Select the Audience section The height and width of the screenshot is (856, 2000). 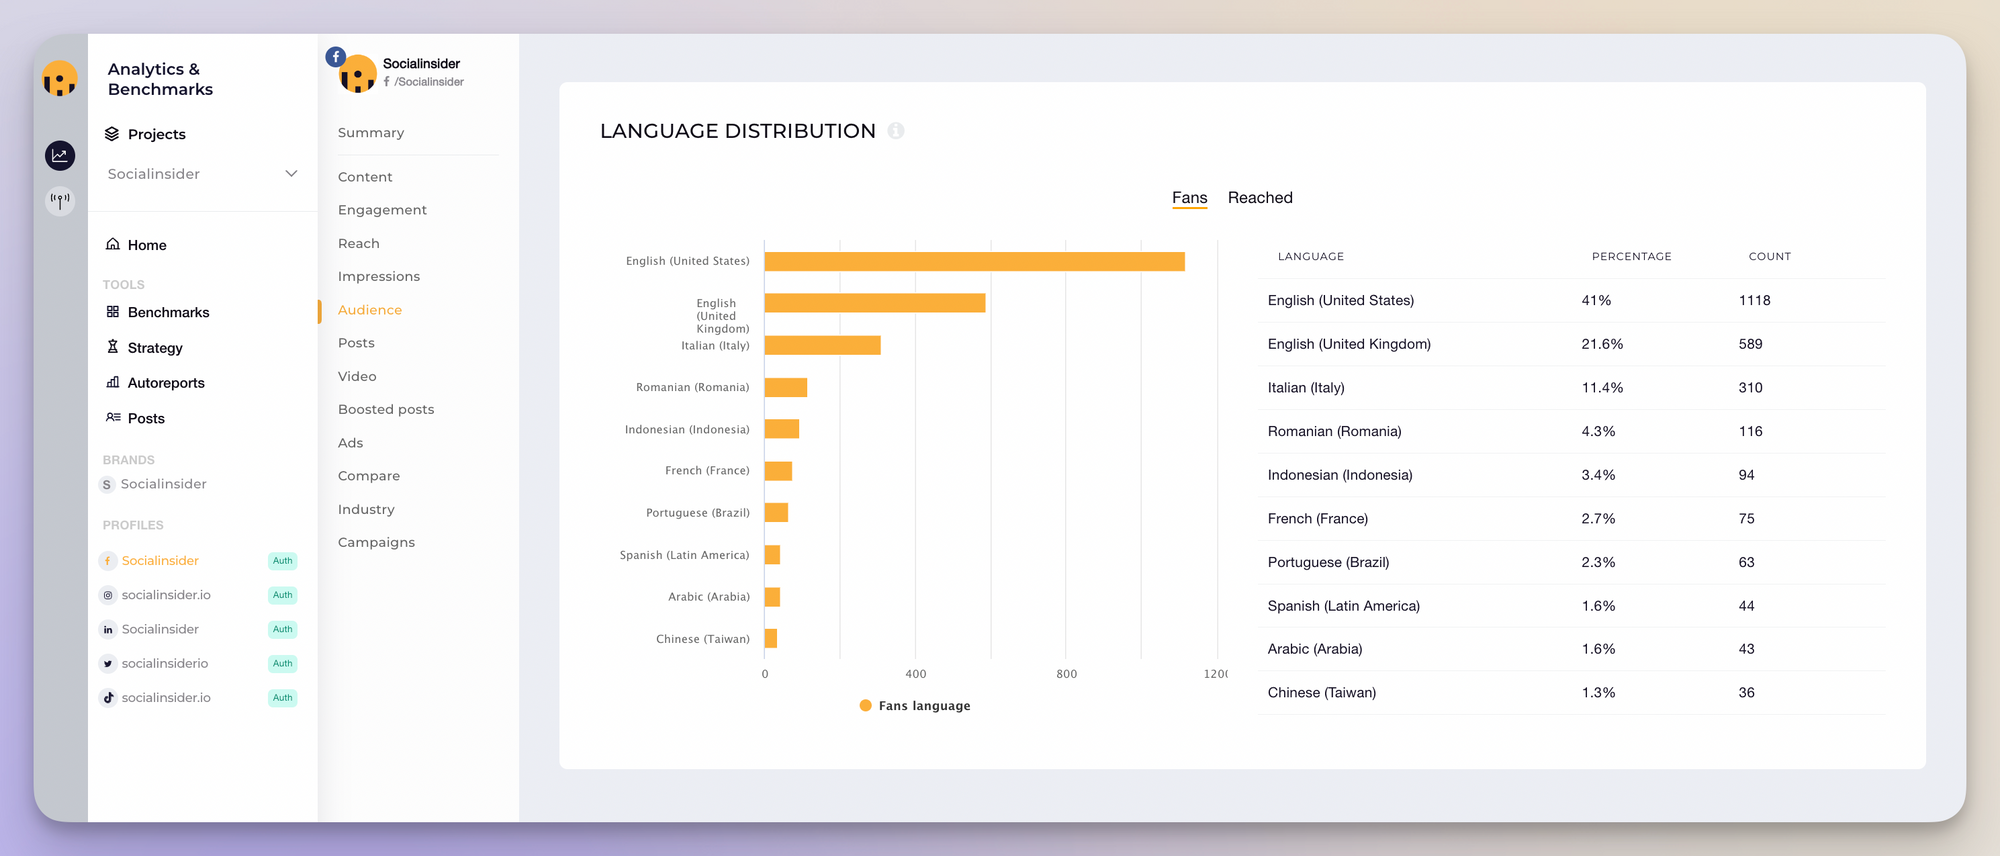pos(370,310)
